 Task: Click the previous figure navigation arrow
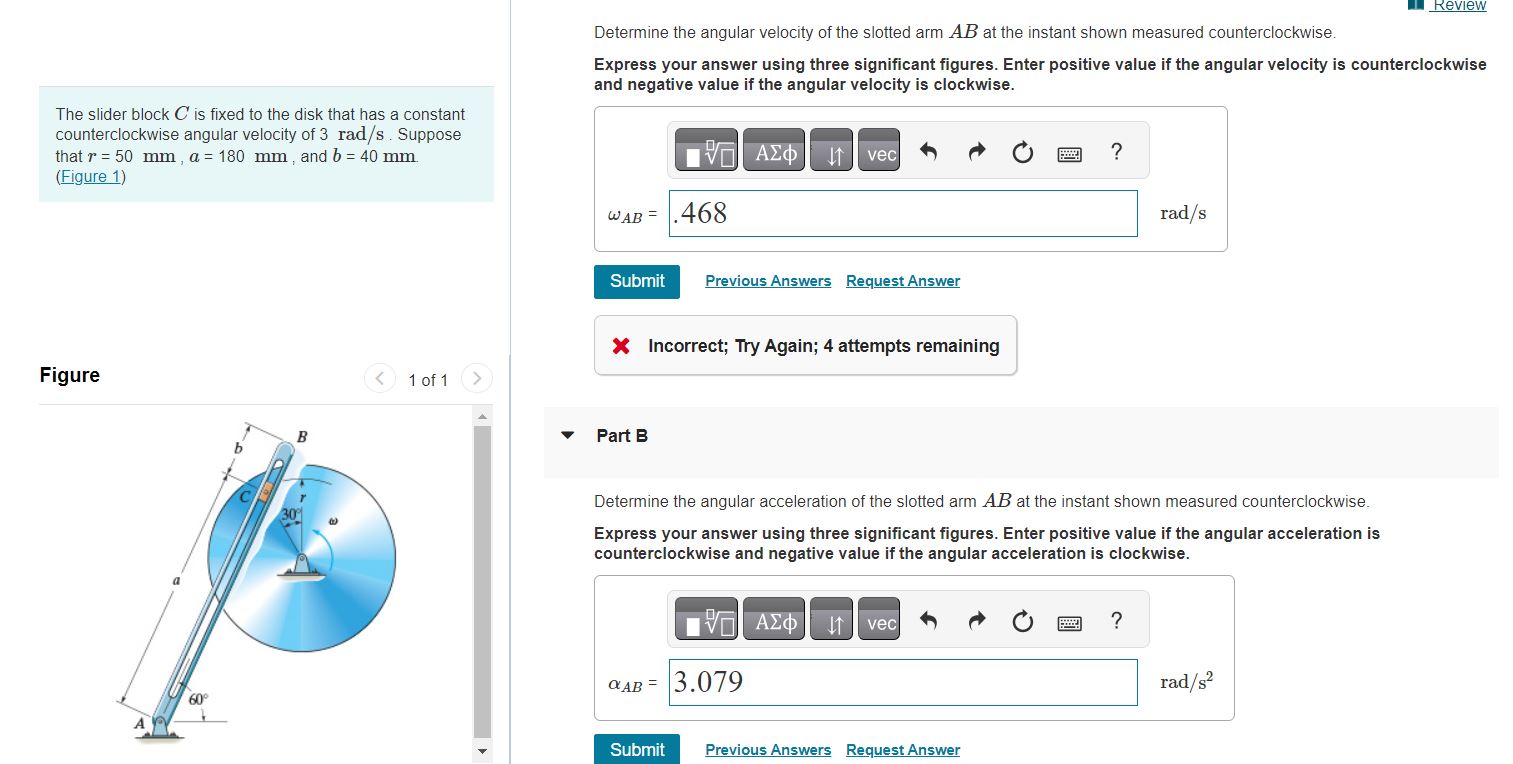(x=380, y=379)
